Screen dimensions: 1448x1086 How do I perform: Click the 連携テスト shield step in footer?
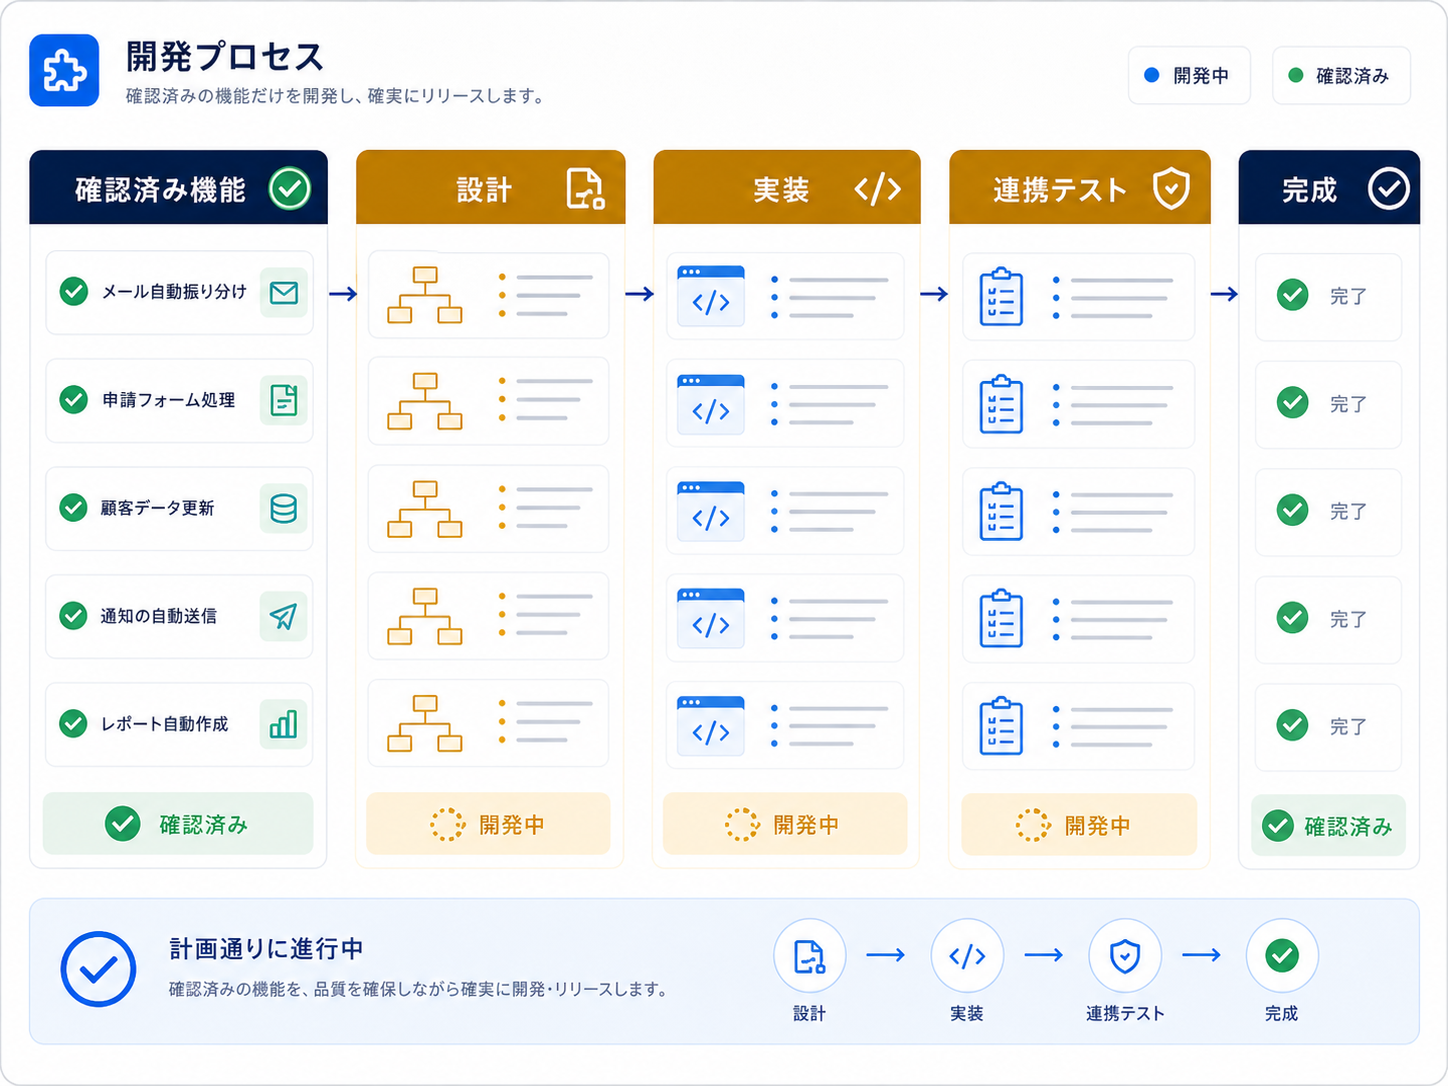1125,955
